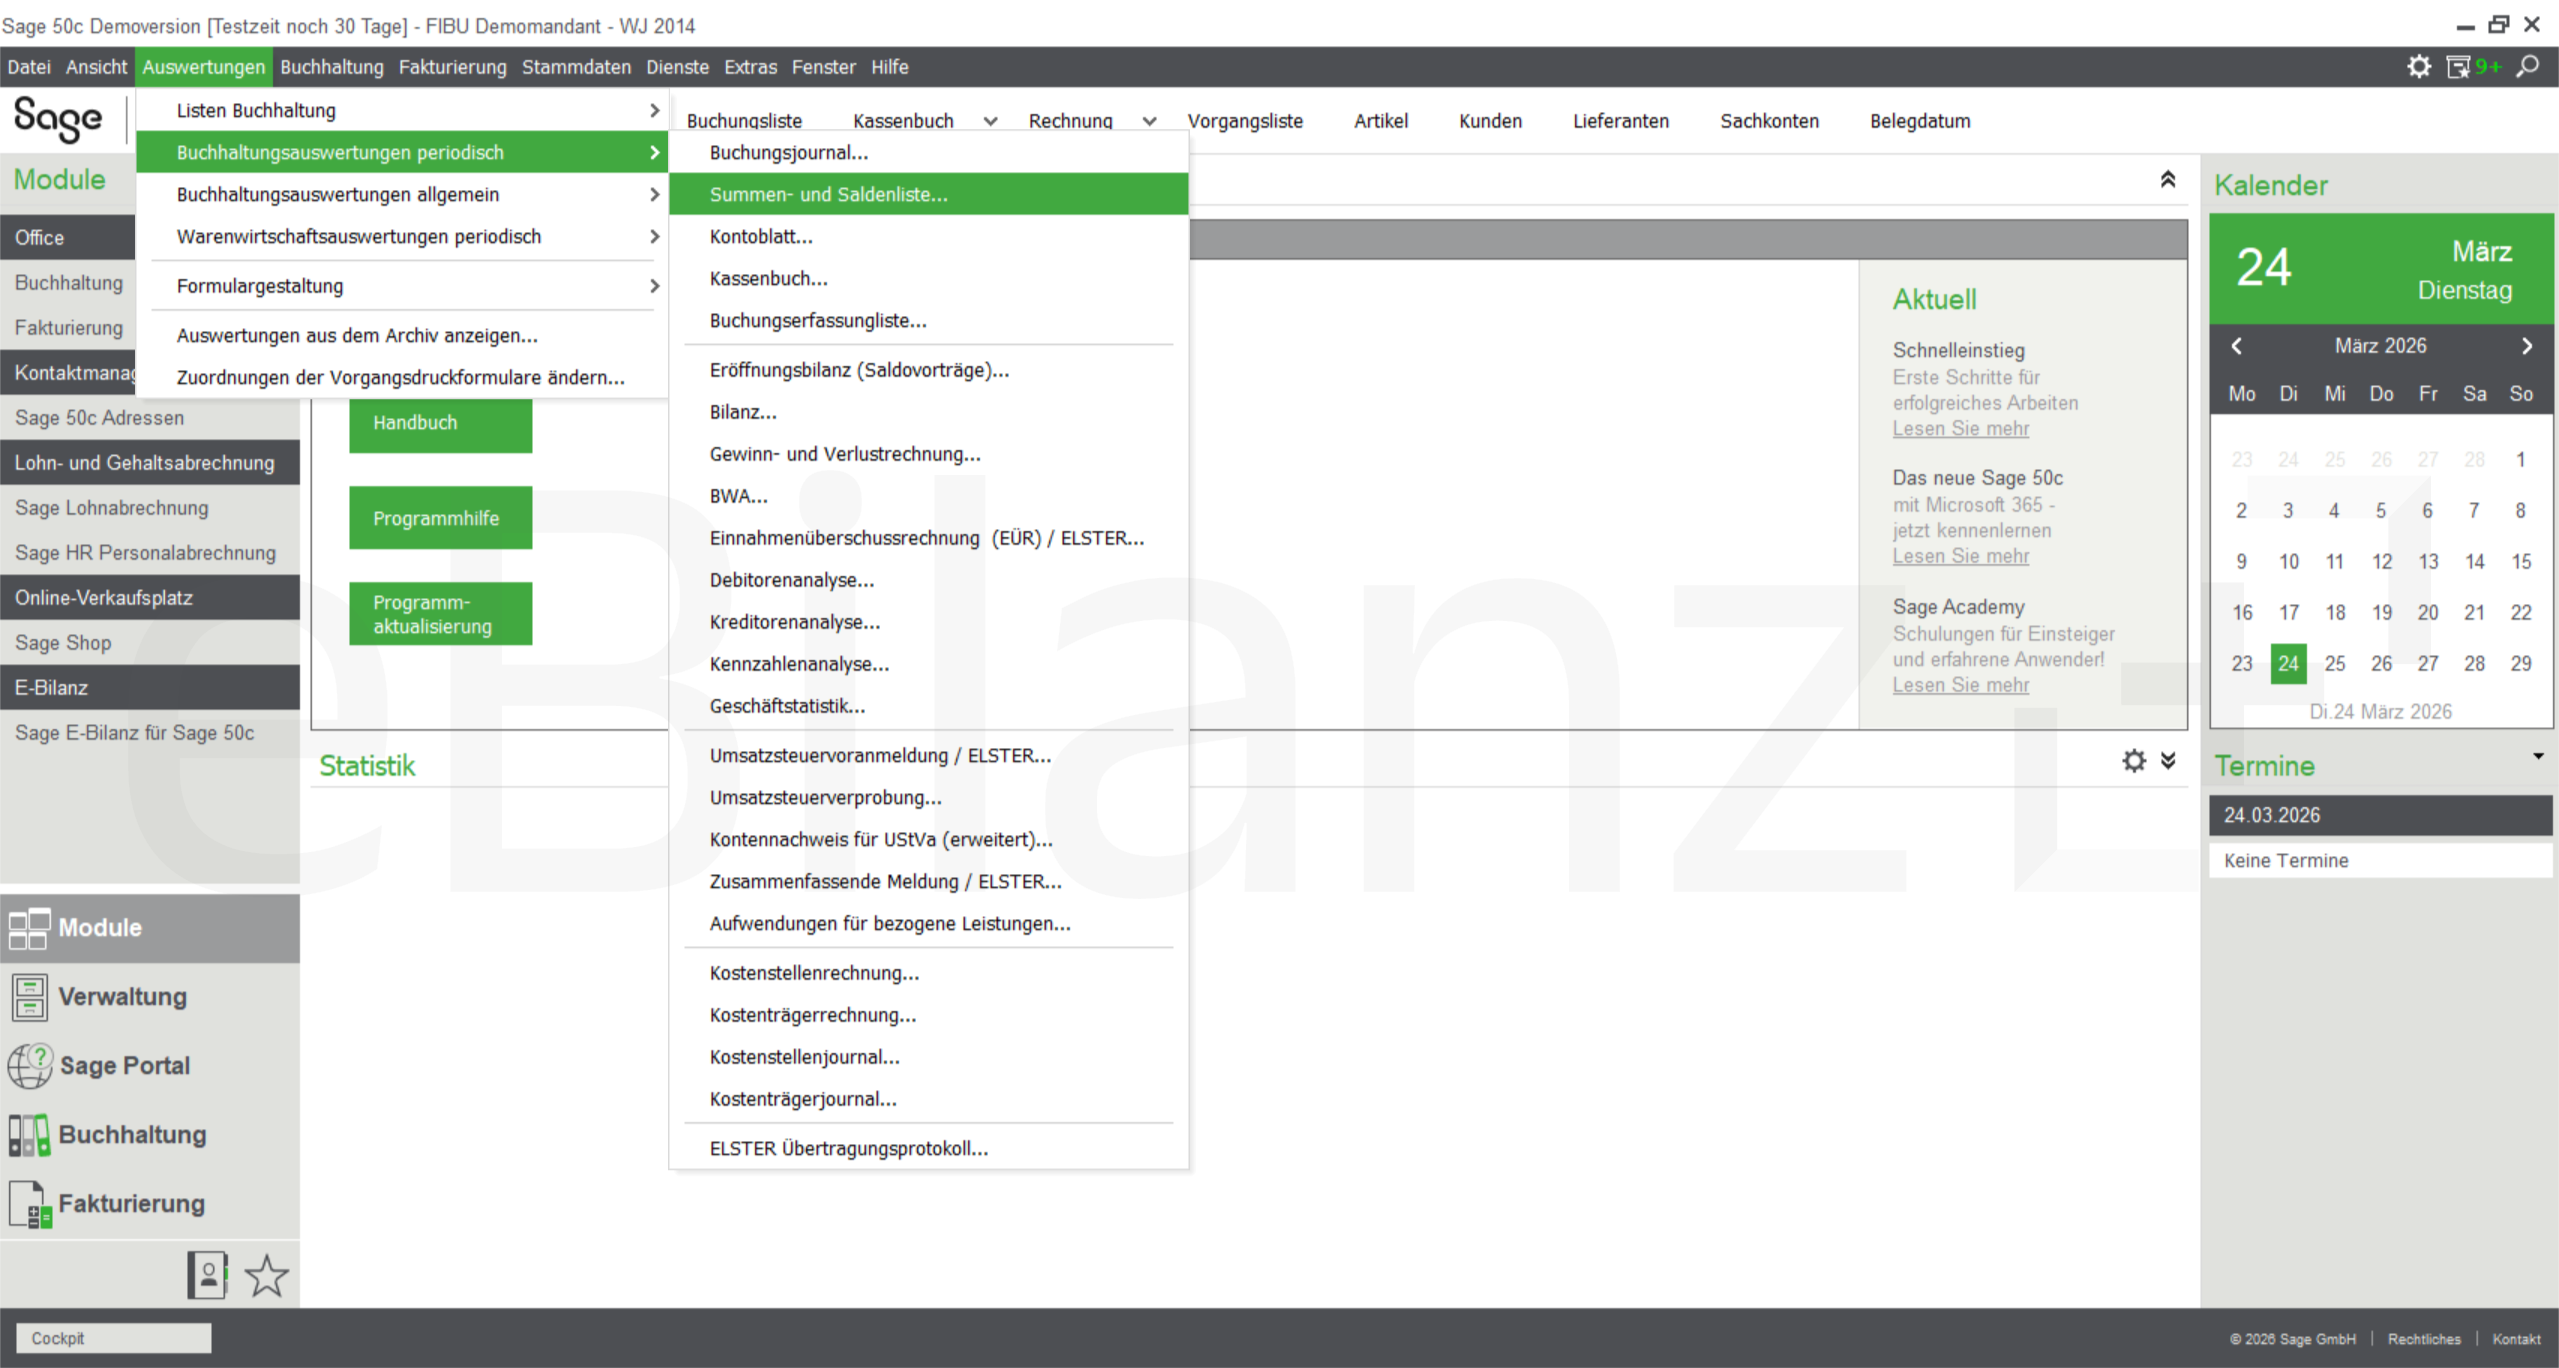
Task: Open Lieferanten in the toolbar
Action: [1620, 121]
